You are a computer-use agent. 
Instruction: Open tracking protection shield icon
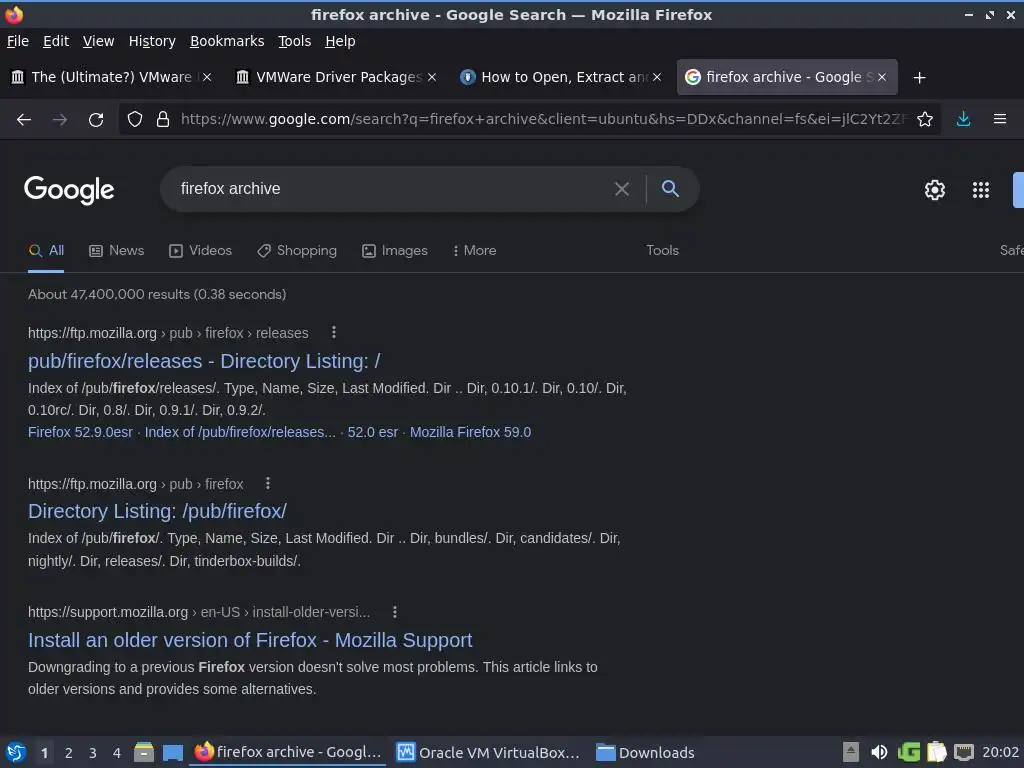click(x=135, y=119)
